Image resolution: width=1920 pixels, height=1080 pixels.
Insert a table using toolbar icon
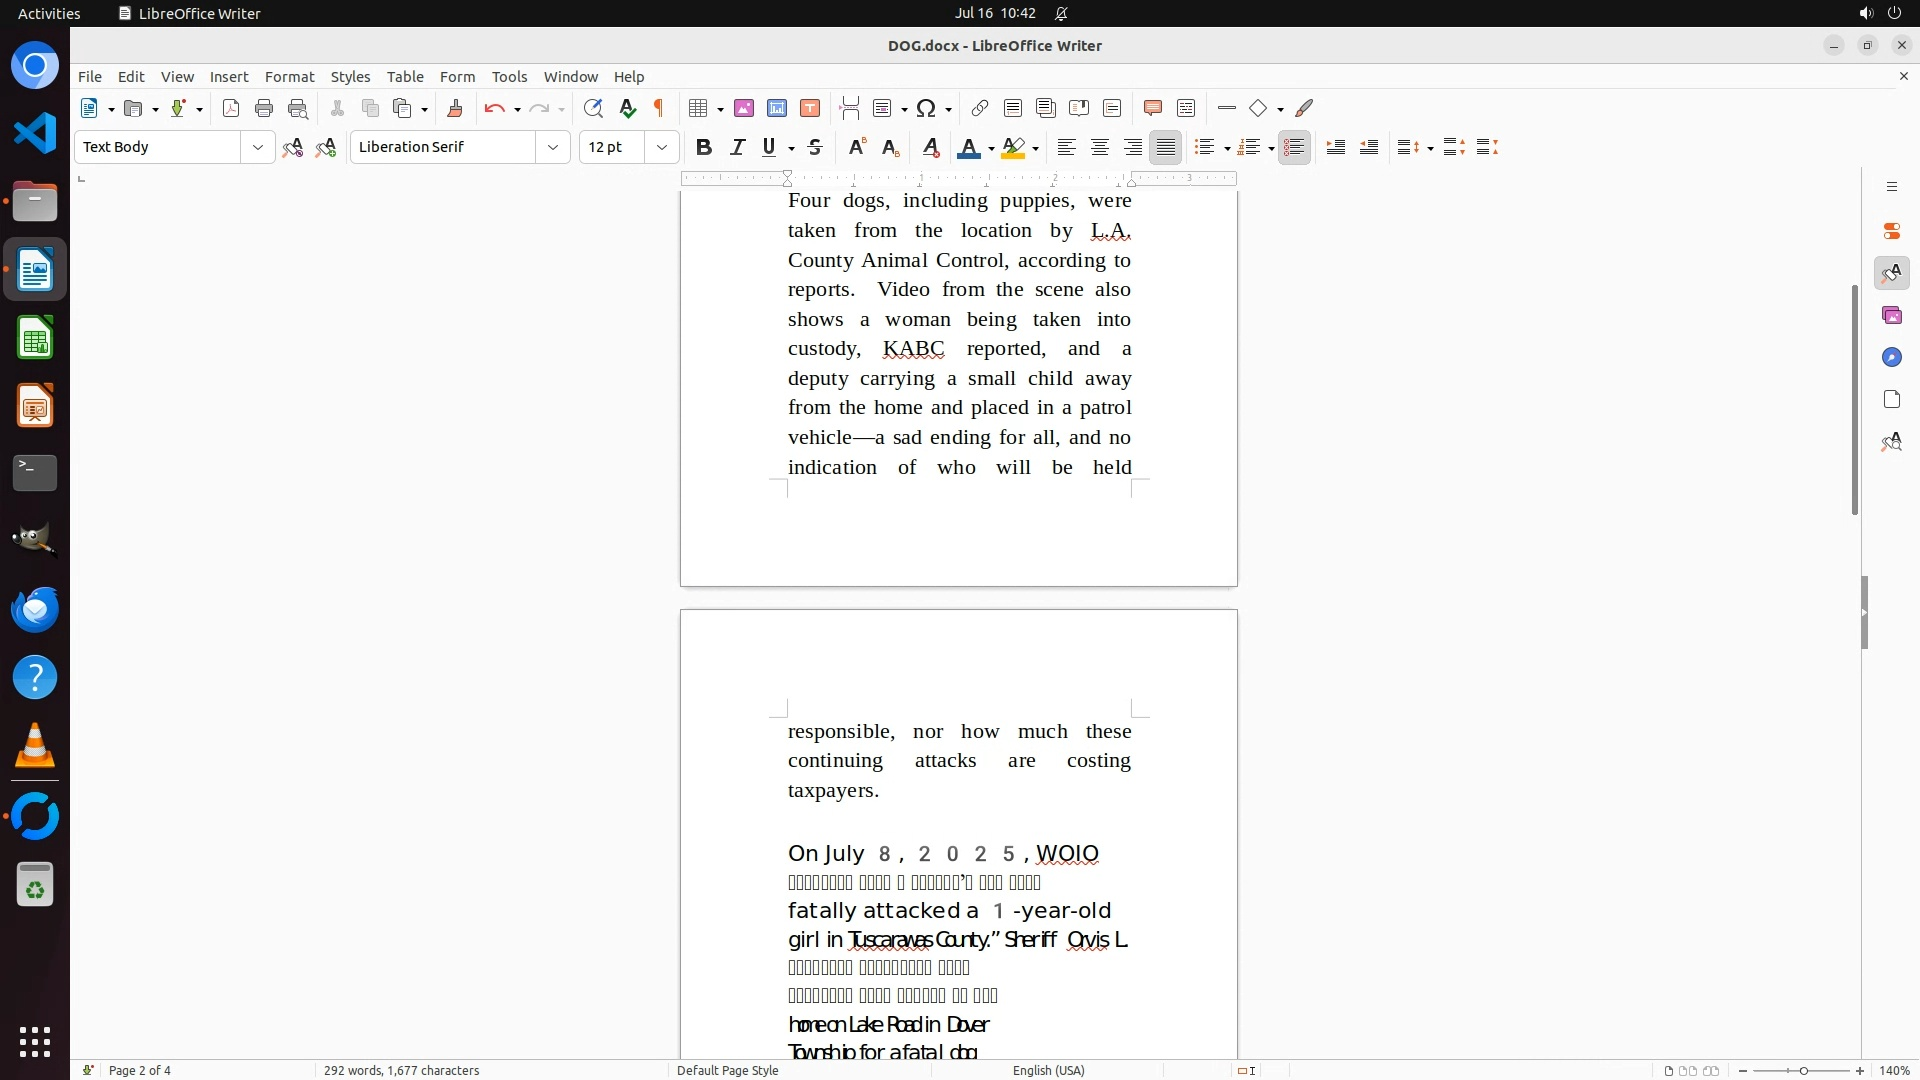point(699,109)
